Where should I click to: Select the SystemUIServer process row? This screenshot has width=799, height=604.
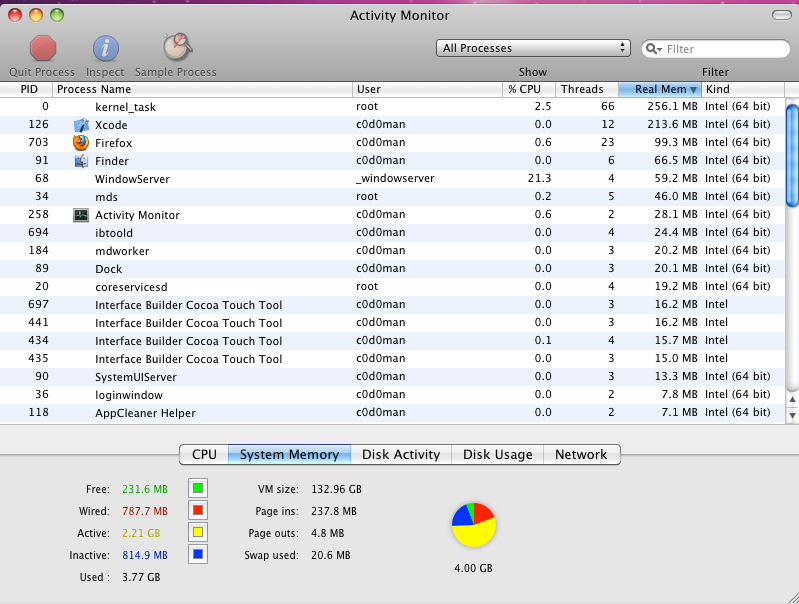coord(392,377)
